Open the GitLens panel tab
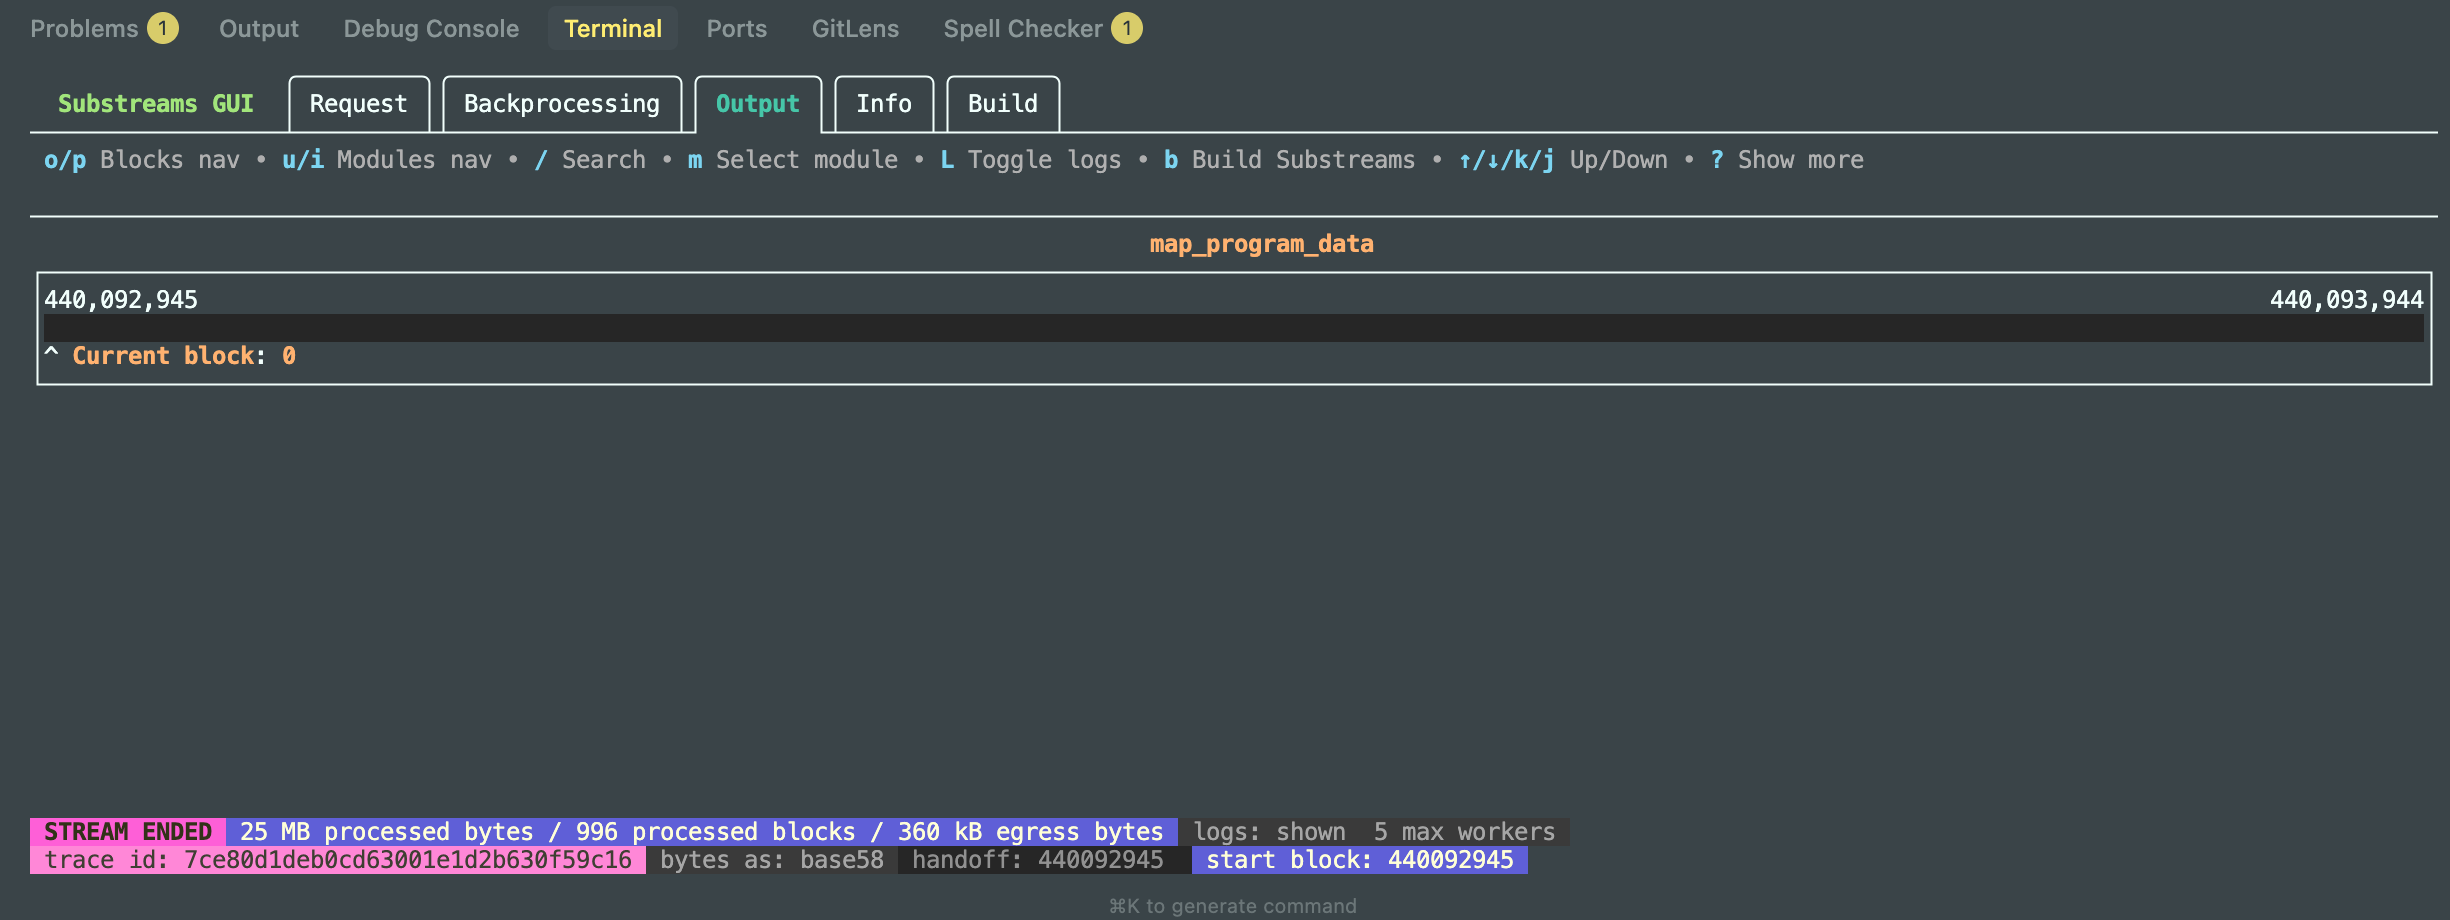The image size is (2450, 920). pyautogui.click(x=855, y=29)
